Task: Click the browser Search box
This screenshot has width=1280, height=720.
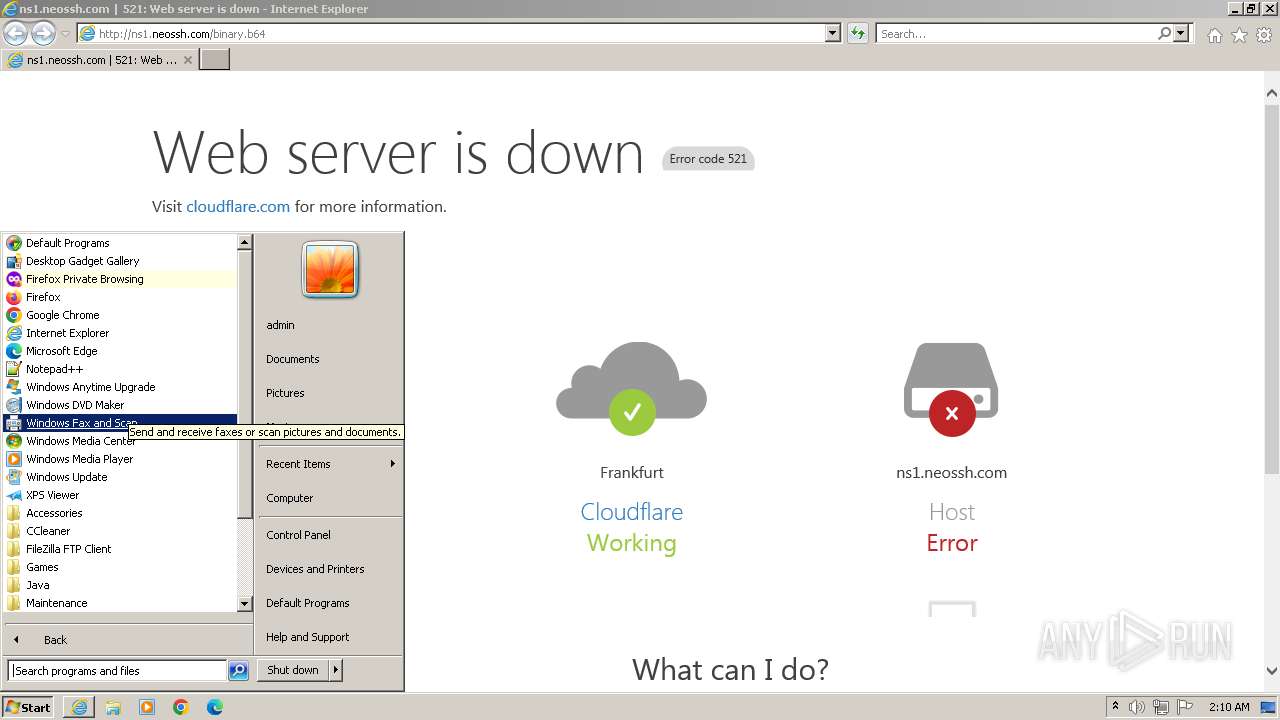Action: tap(1016, 34)
